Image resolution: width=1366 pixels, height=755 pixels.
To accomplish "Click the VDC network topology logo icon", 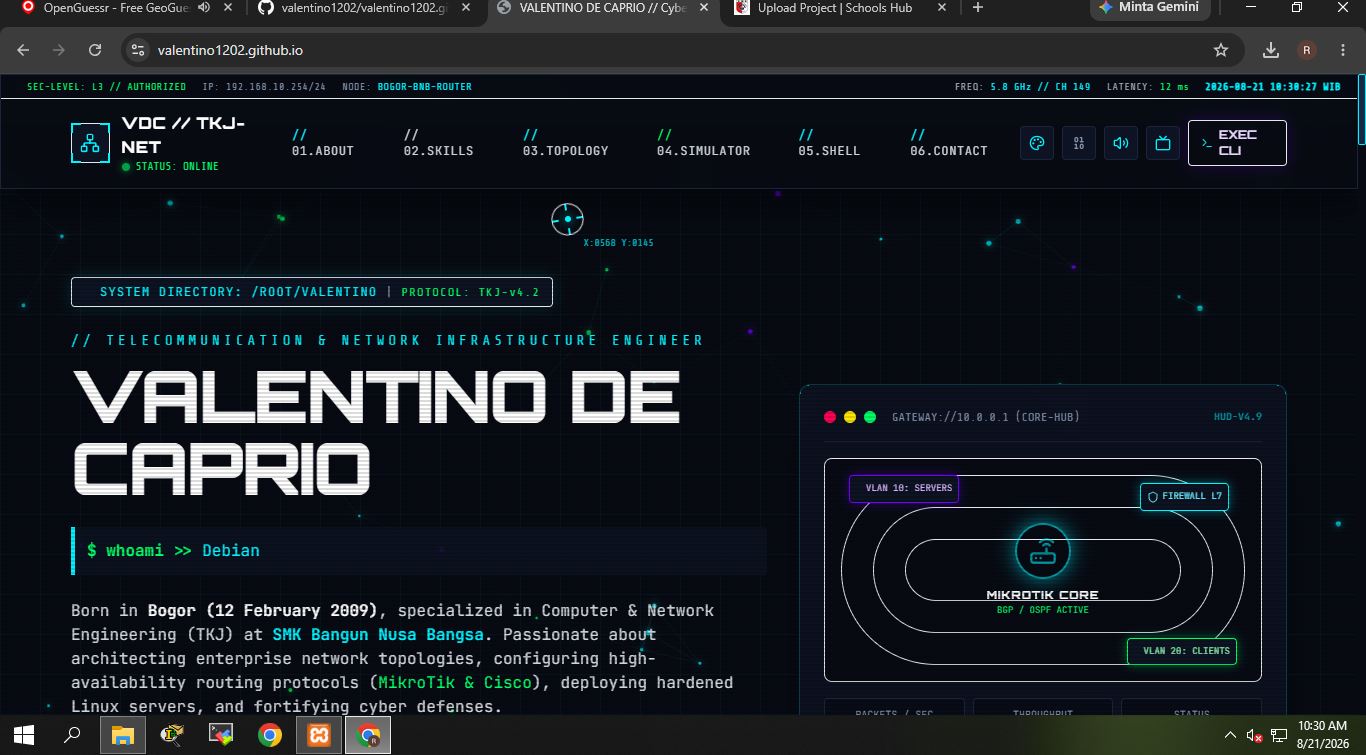I will (91, 143).
